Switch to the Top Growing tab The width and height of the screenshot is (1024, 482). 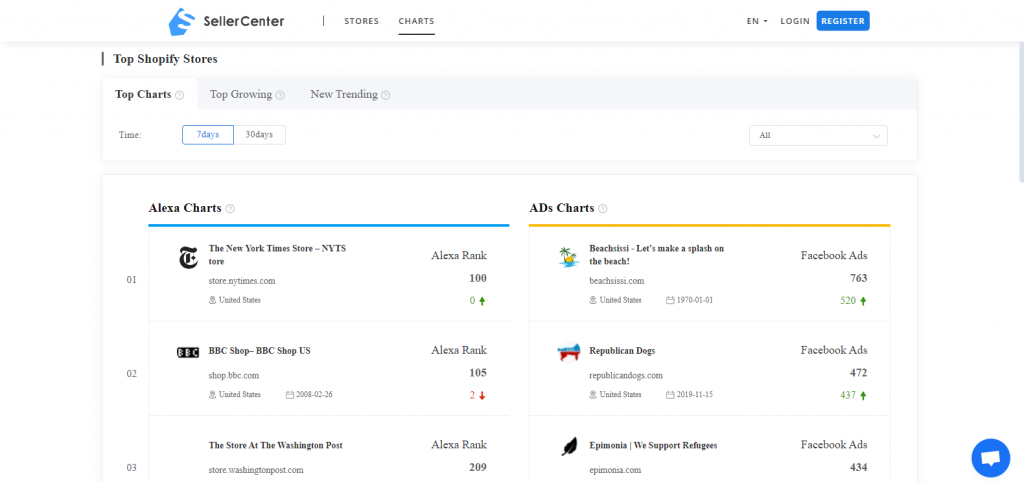click(x=247, y=95)
